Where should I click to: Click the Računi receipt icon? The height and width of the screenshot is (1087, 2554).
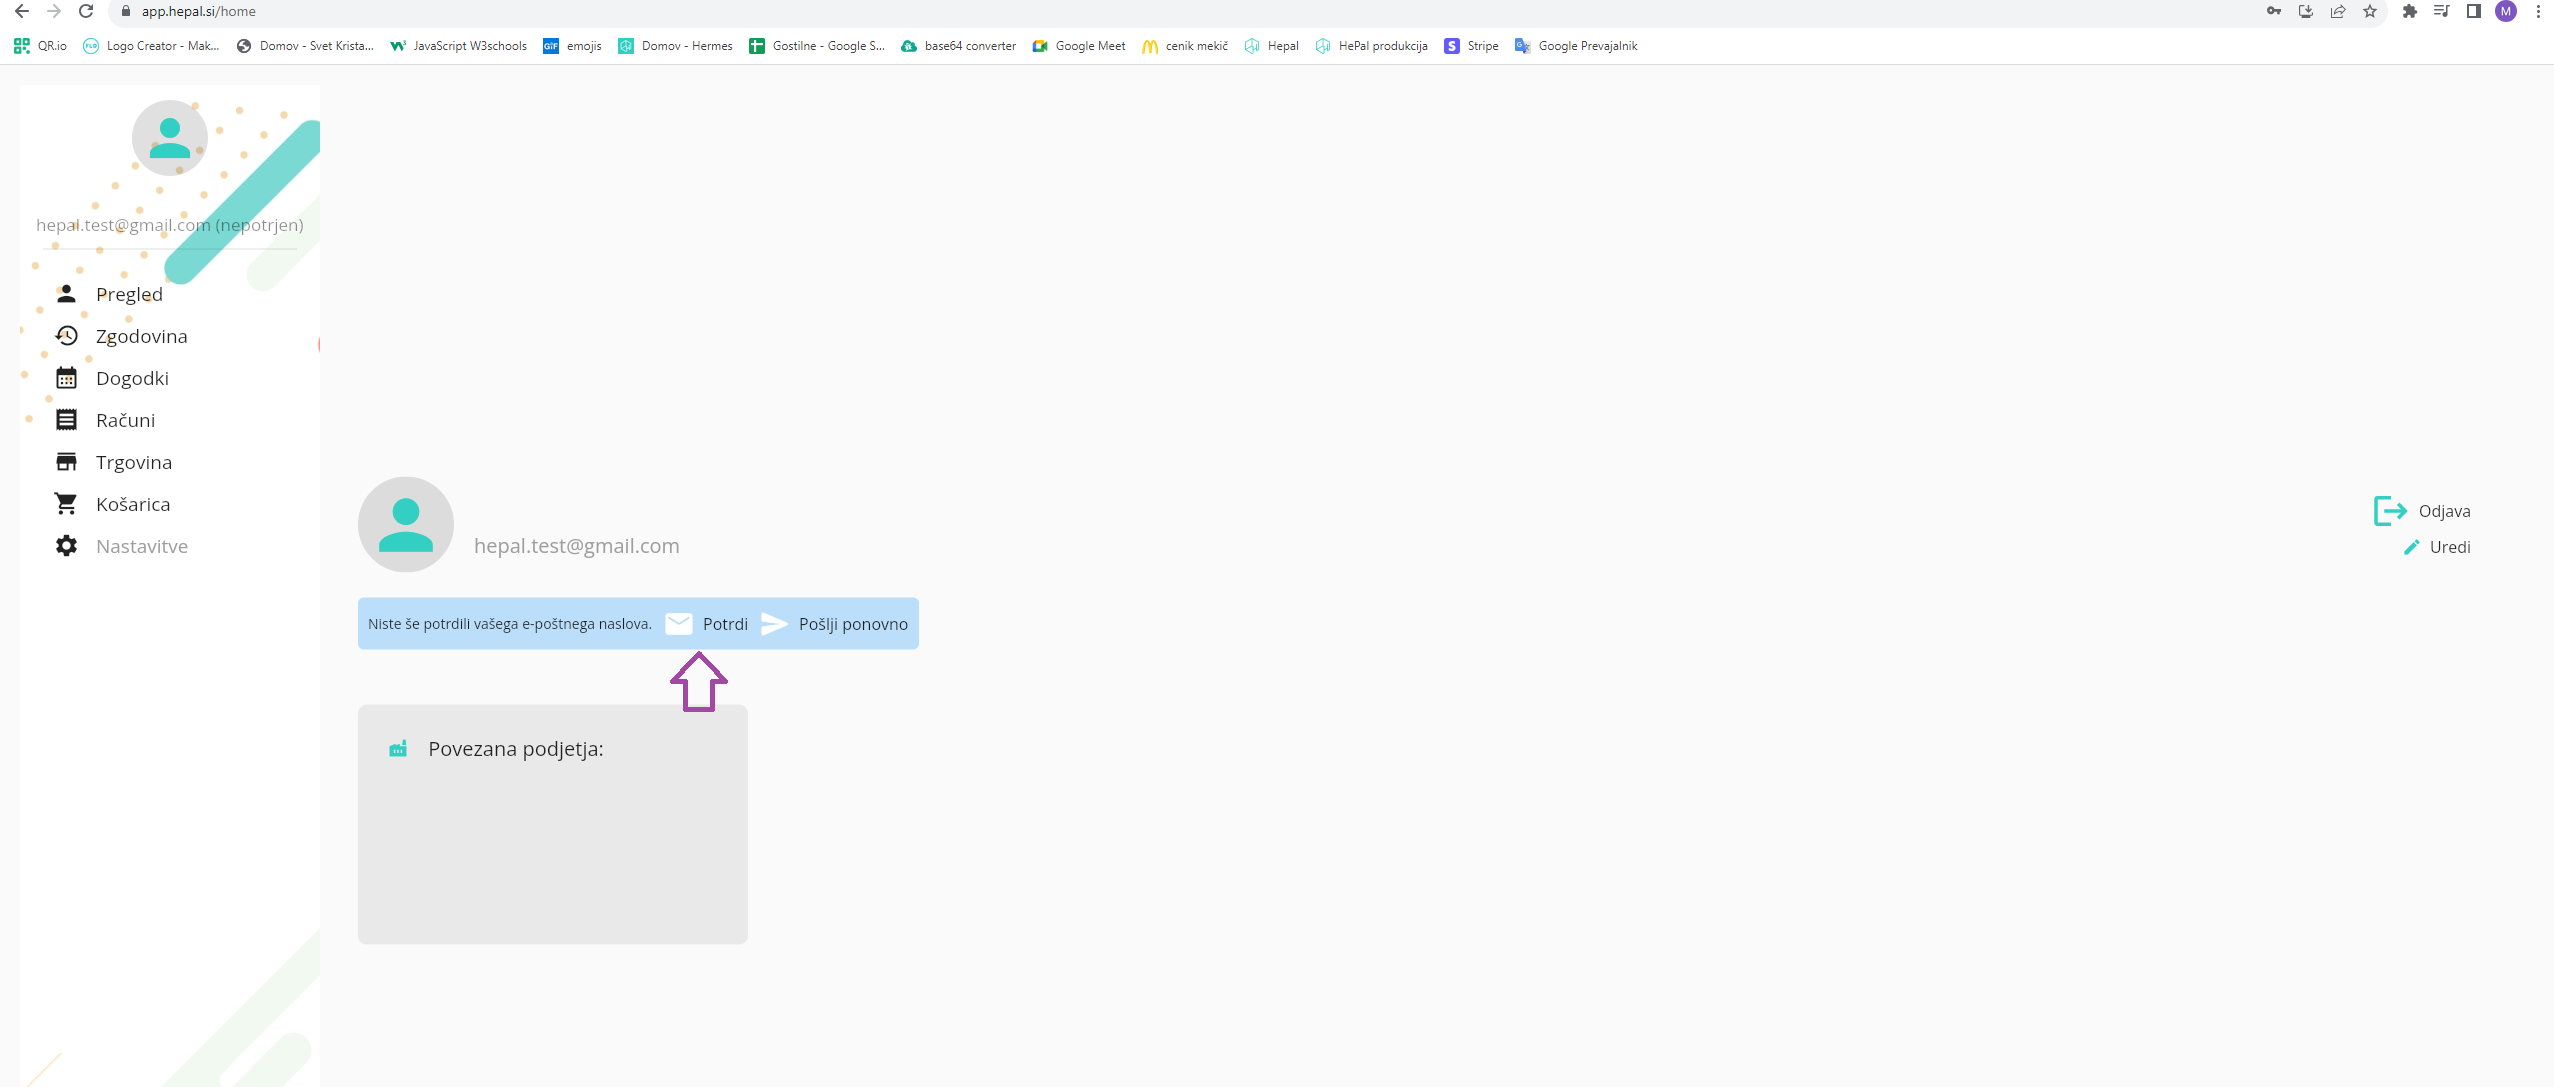click(66, 420)
